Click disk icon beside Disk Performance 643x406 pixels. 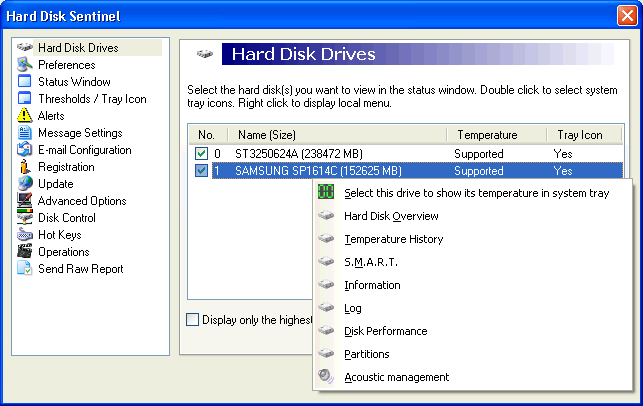[326, 330]
